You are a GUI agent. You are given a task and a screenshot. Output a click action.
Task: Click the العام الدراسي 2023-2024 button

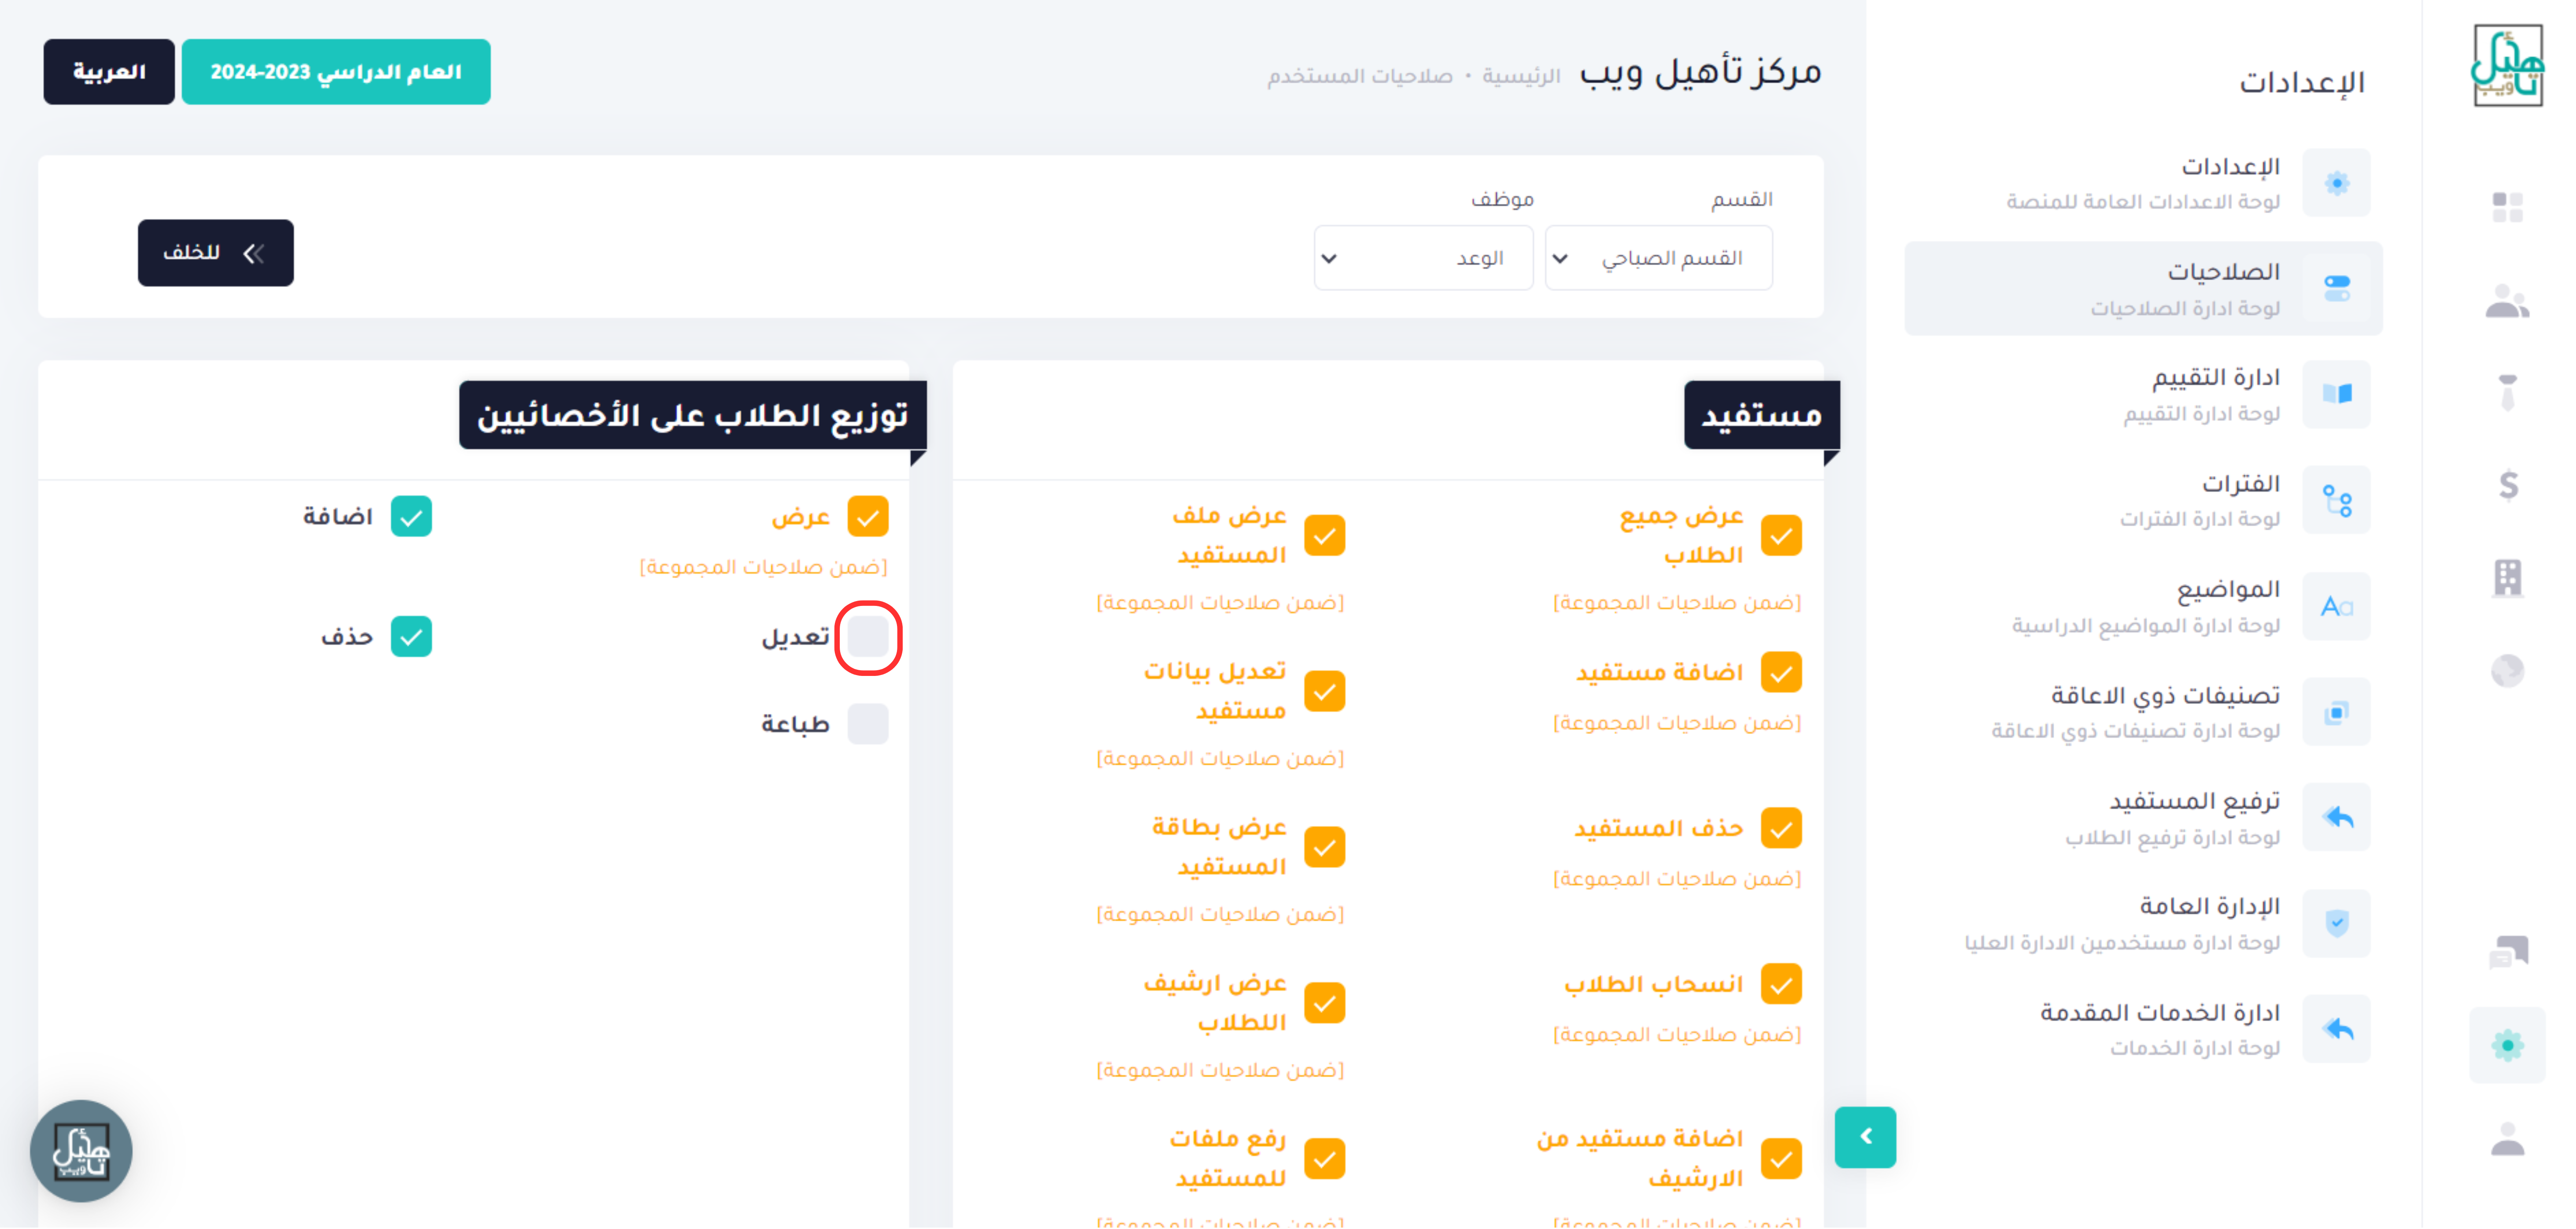pyautogui.click(x=336, y=72)
